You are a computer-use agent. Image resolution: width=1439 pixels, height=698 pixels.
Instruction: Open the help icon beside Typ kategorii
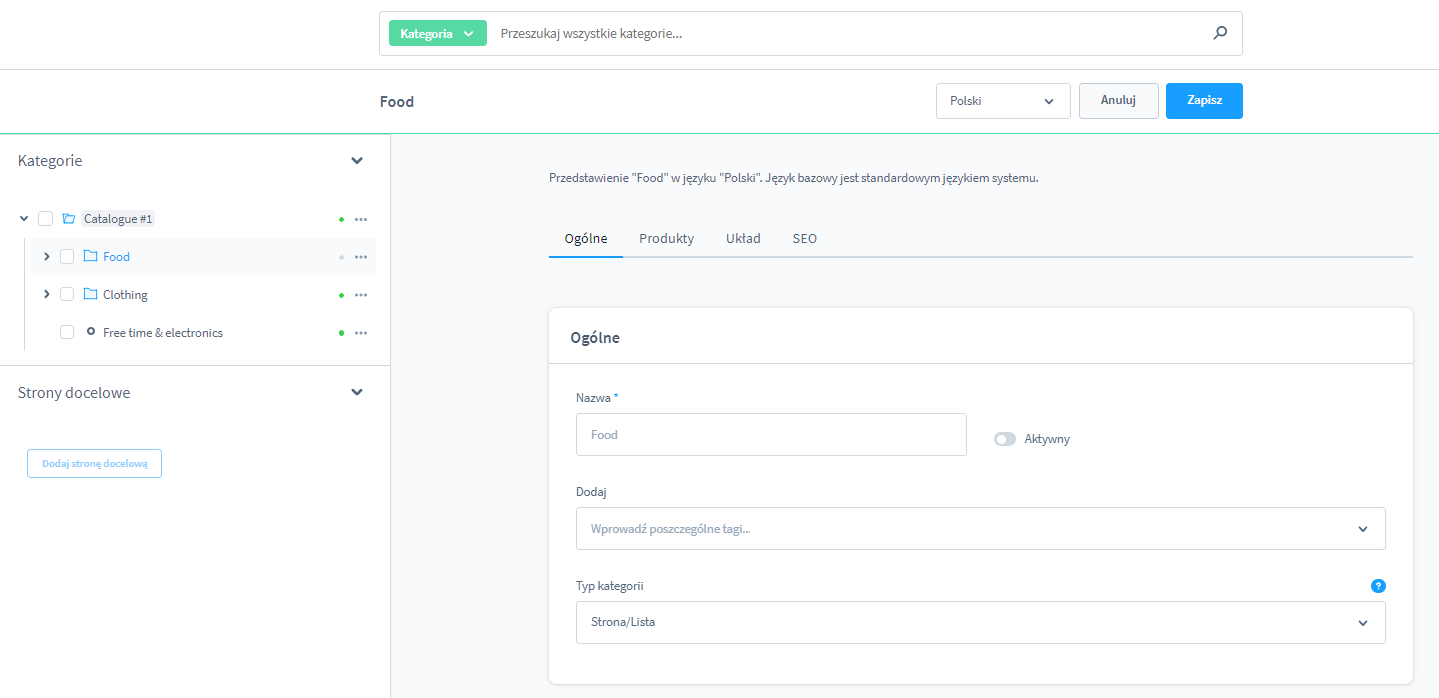coord(1378,586)
